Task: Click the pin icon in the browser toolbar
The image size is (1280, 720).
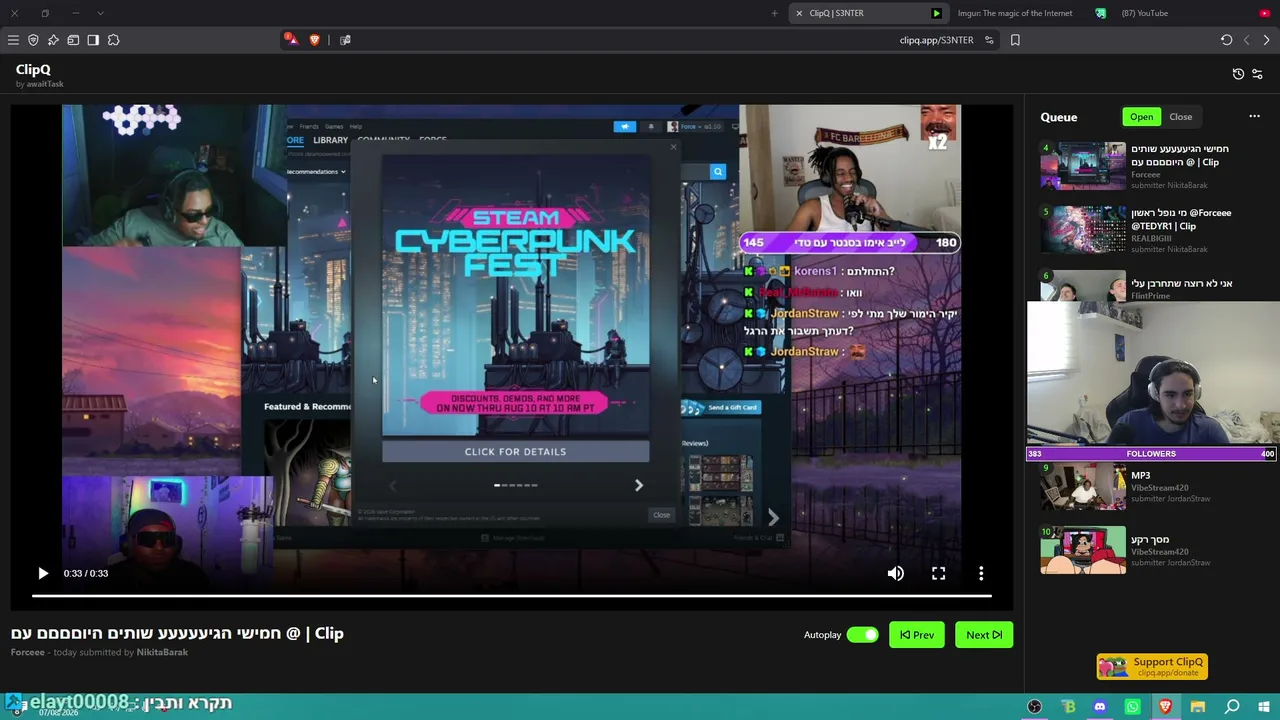Action: point(53,40)
